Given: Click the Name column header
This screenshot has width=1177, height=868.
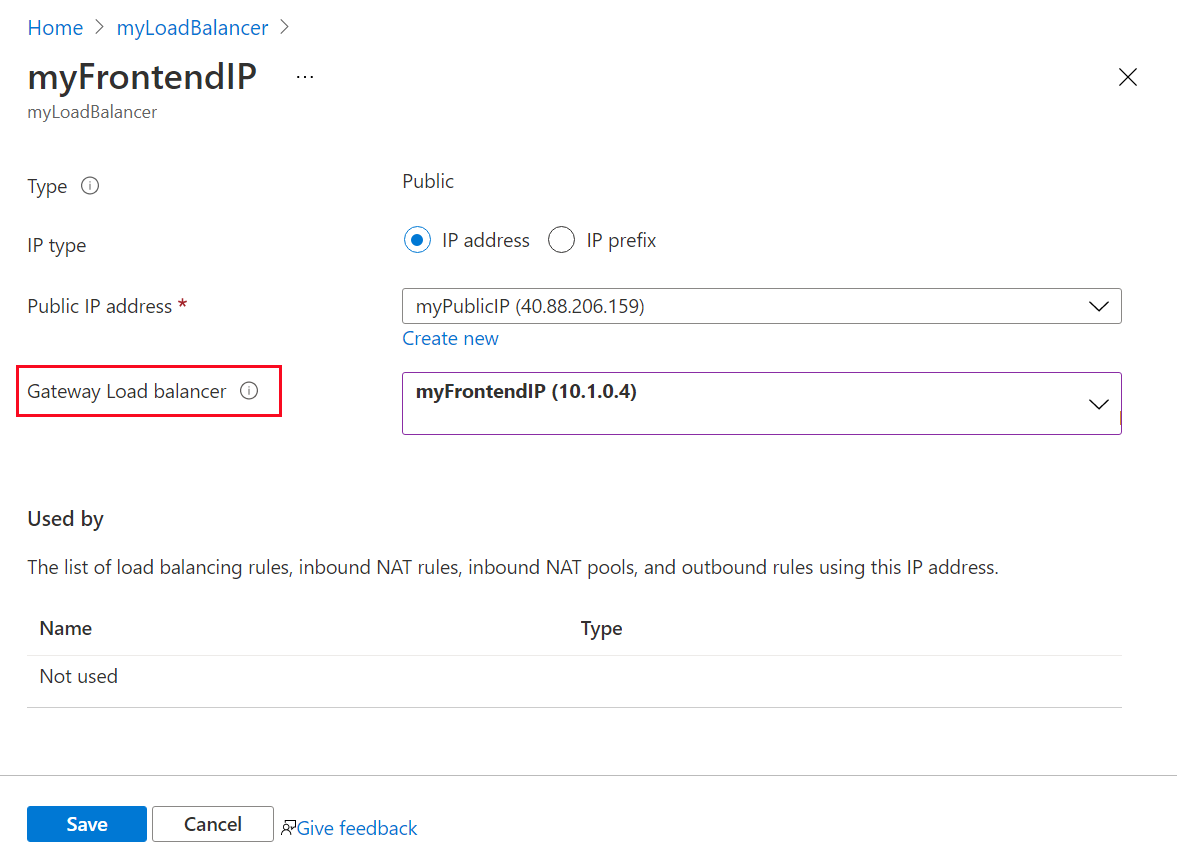Looking at the screenshot, I should tap(66, 628).
